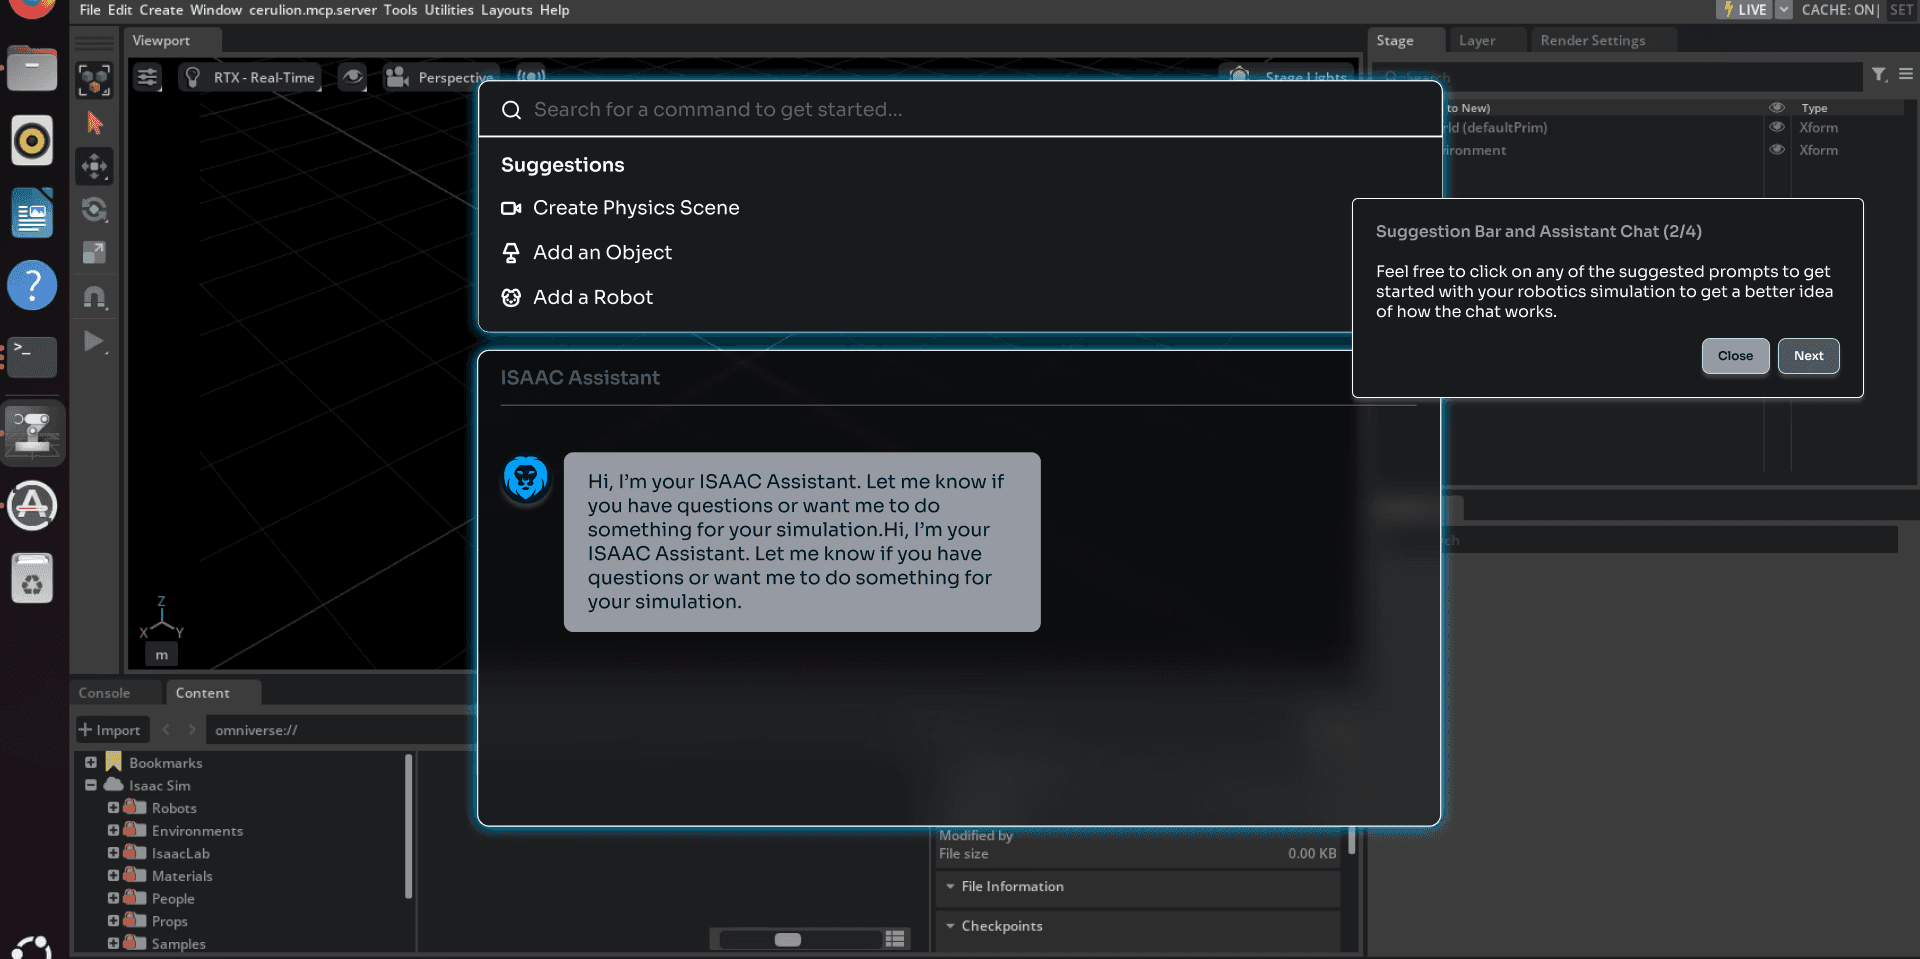Focus the command search field
This screenshot has width=1920, height=959.
click(960, 109)
